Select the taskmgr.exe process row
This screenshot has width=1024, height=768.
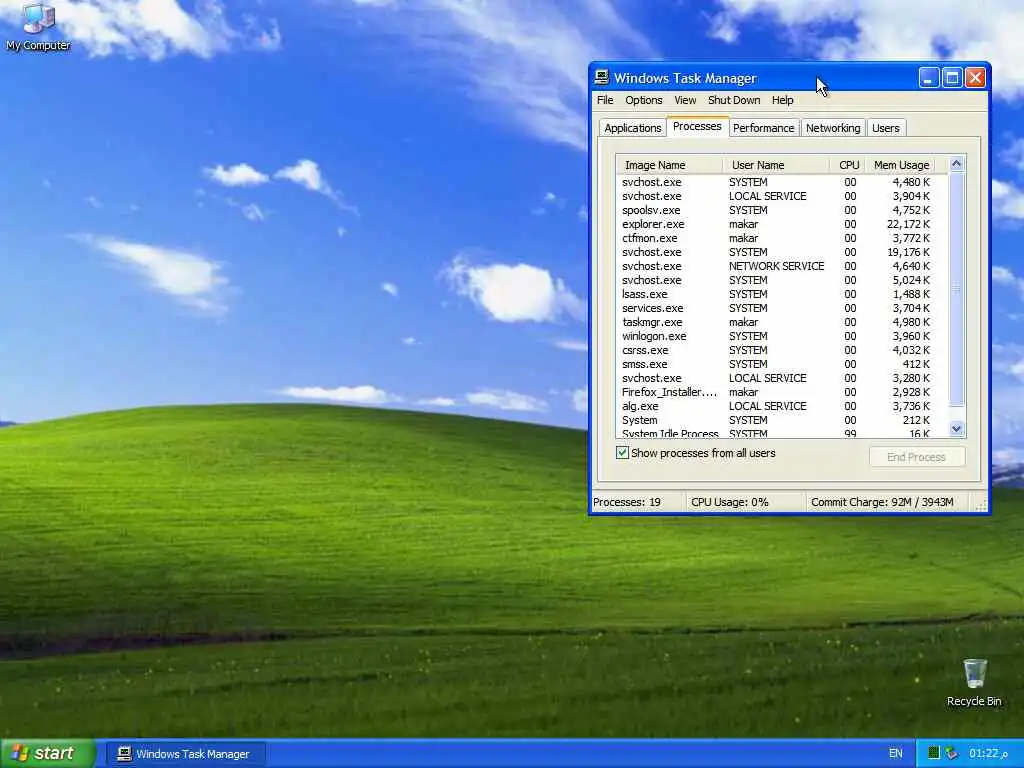click(x=776, y=322)
